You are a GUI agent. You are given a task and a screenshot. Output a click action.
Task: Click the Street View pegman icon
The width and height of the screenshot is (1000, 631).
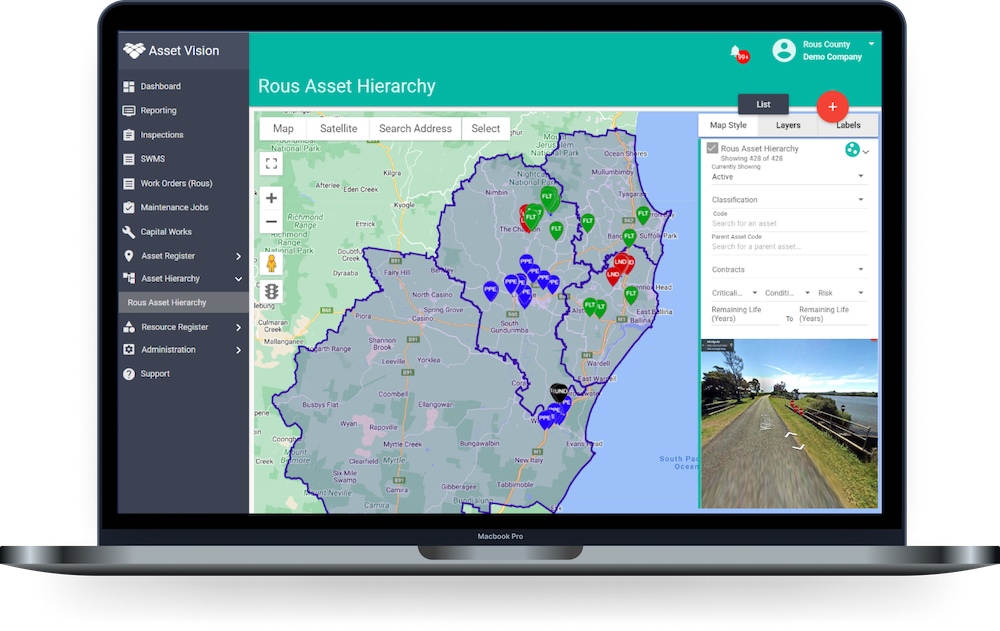271,263
